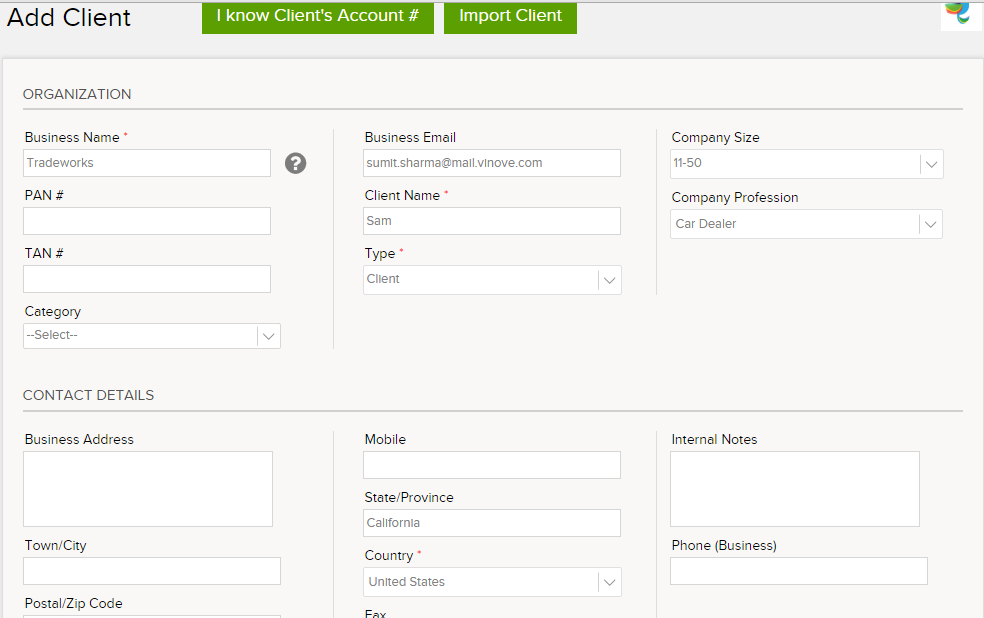984x618 pixels.
Task: Expand the Company Profession dropdown
Action: point(806,224)
